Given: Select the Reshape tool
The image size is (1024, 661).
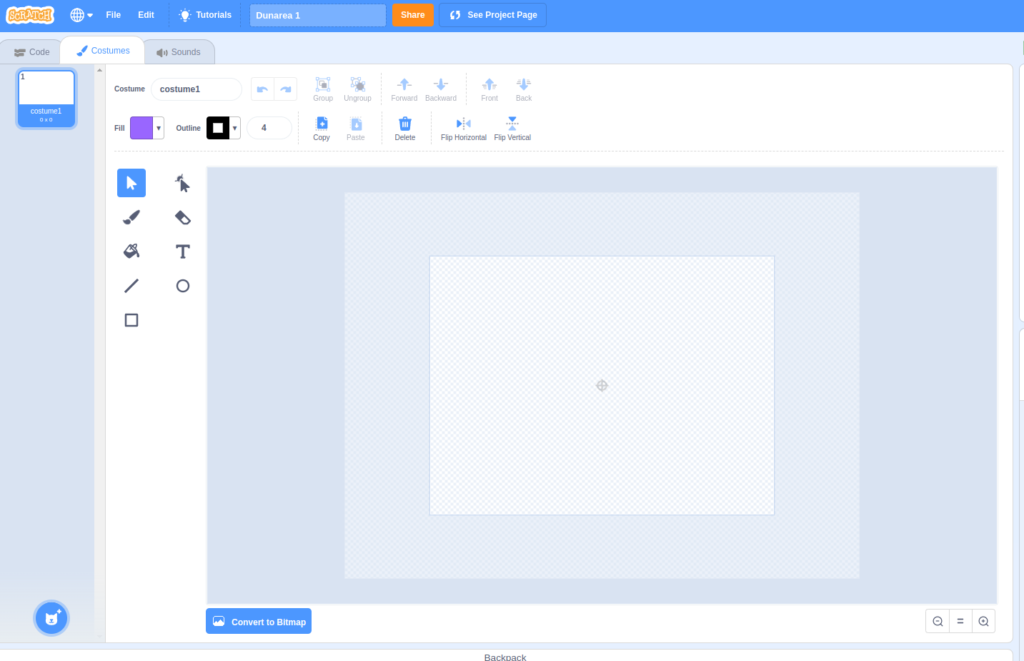Looking at the screenshot, I should click(182, 183).
